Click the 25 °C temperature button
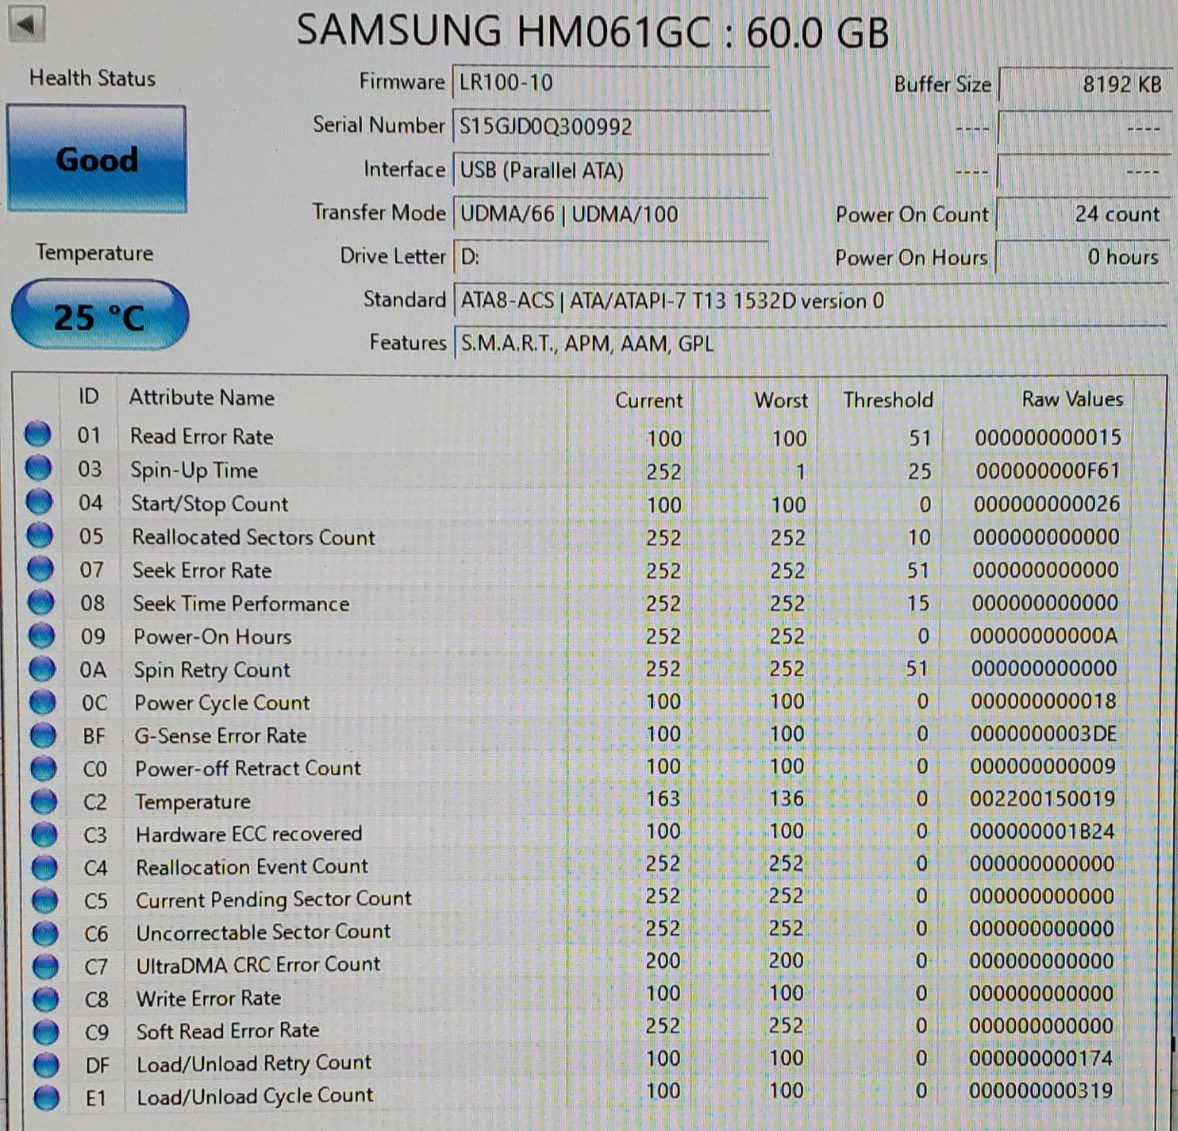The image size is (1178, 1131). (x=100, y=315)
